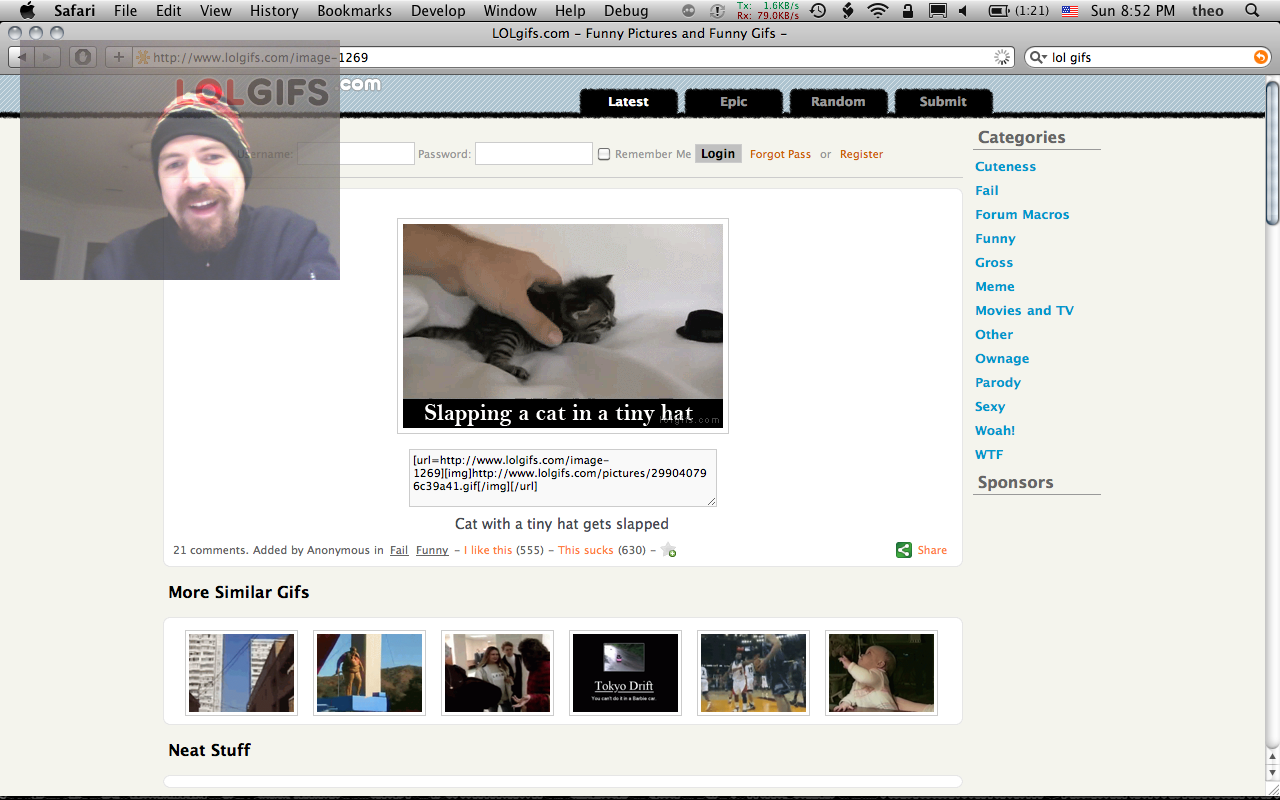Expand the search field magnifier dropdown
Viewport: 1280px width, 800px height.
[x=1039, y=57]
